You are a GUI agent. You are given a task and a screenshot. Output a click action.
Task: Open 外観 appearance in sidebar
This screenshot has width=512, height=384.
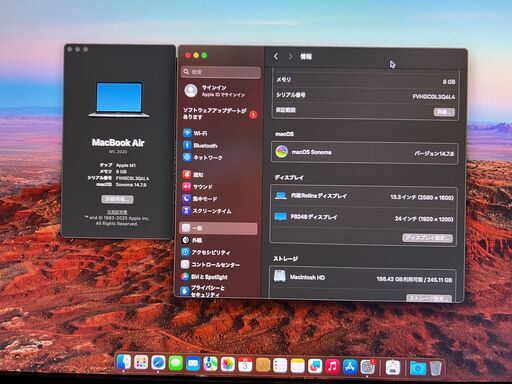point(218,240)
